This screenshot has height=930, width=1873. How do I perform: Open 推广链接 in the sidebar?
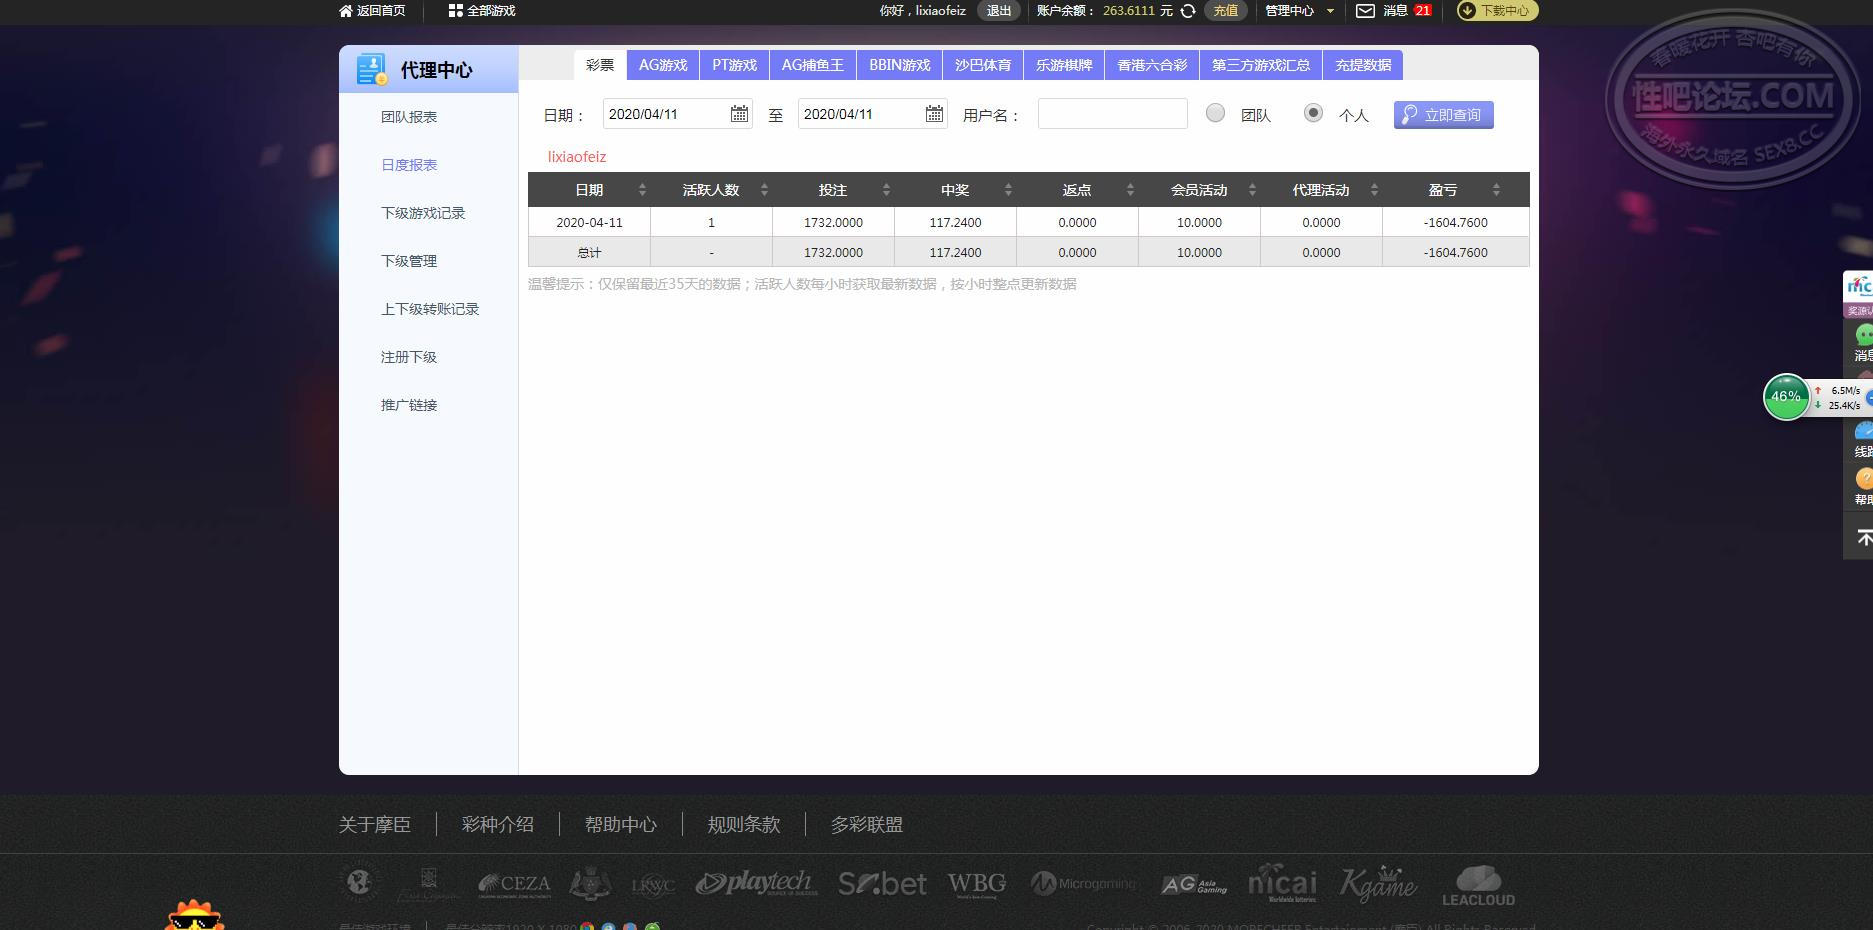point(409,405)
